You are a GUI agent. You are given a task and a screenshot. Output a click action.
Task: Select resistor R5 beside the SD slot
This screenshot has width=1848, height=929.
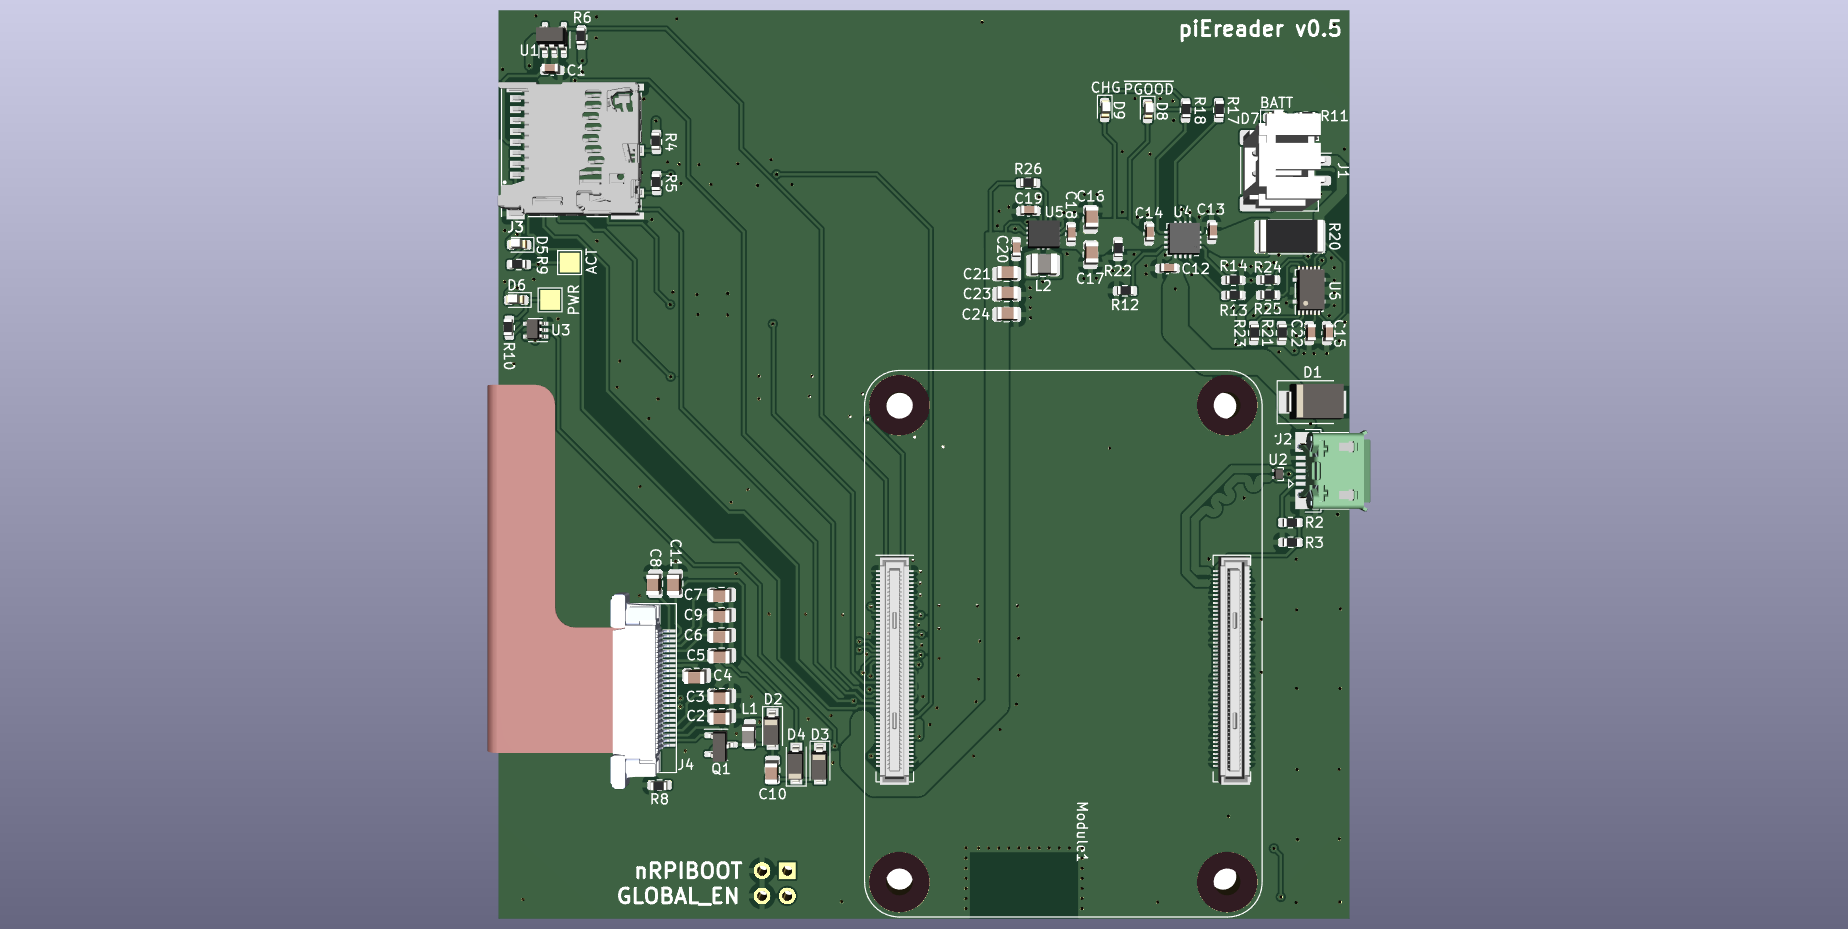(x=656, y=182)
